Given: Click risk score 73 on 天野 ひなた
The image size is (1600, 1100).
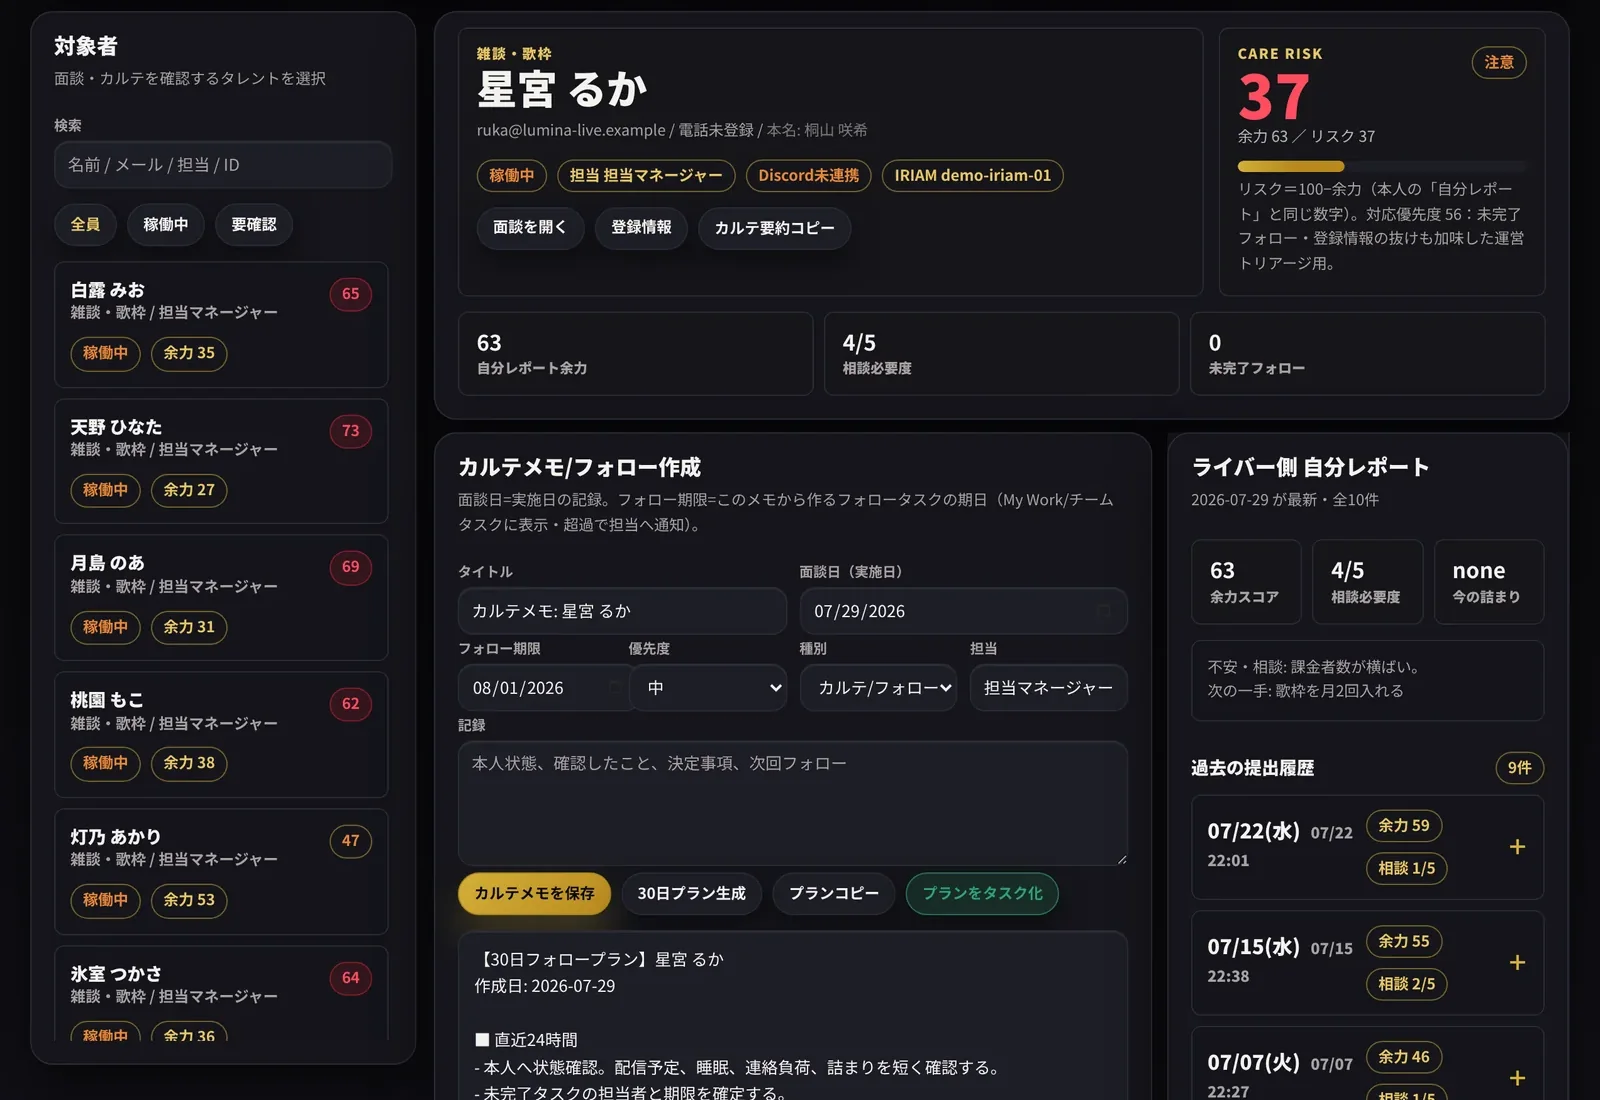Looking at the screenshot, I should 350,431.
